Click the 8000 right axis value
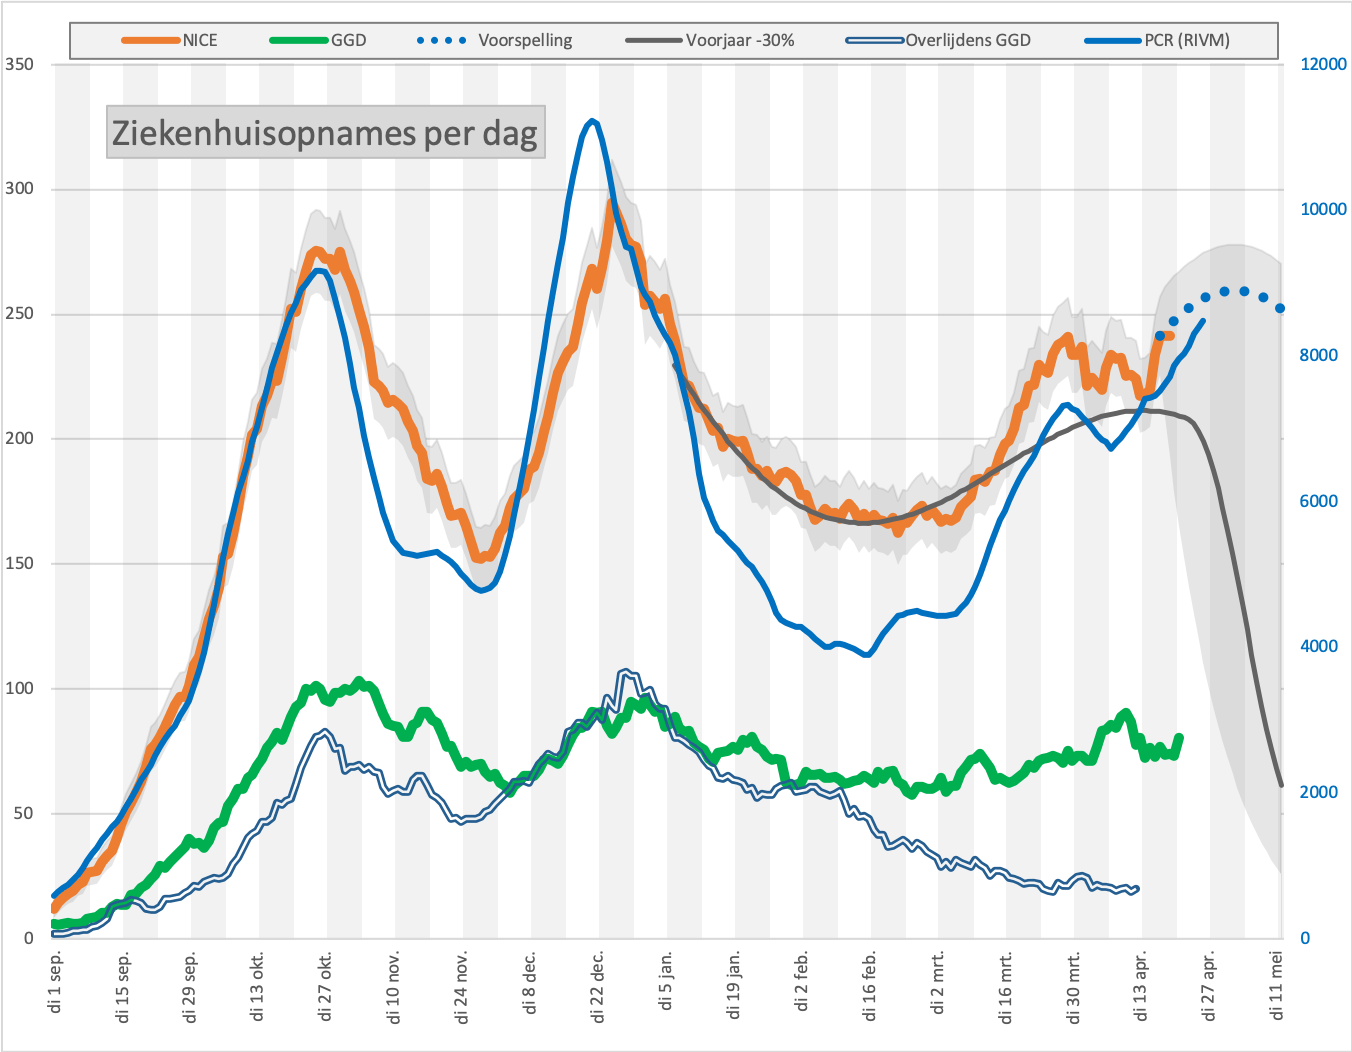This screenshot has height=1052, width=1352. (x=1319, y=355)
